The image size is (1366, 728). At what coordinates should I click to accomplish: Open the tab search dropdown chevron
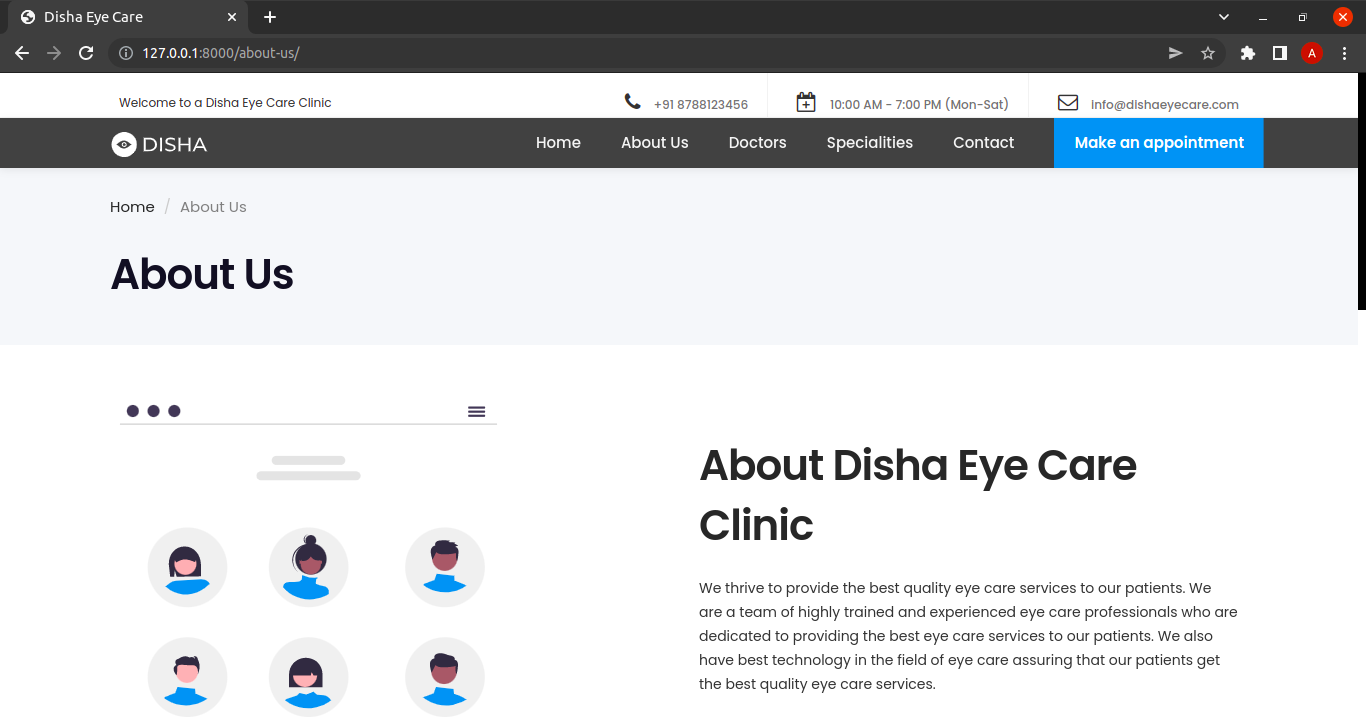[1224, 17]
